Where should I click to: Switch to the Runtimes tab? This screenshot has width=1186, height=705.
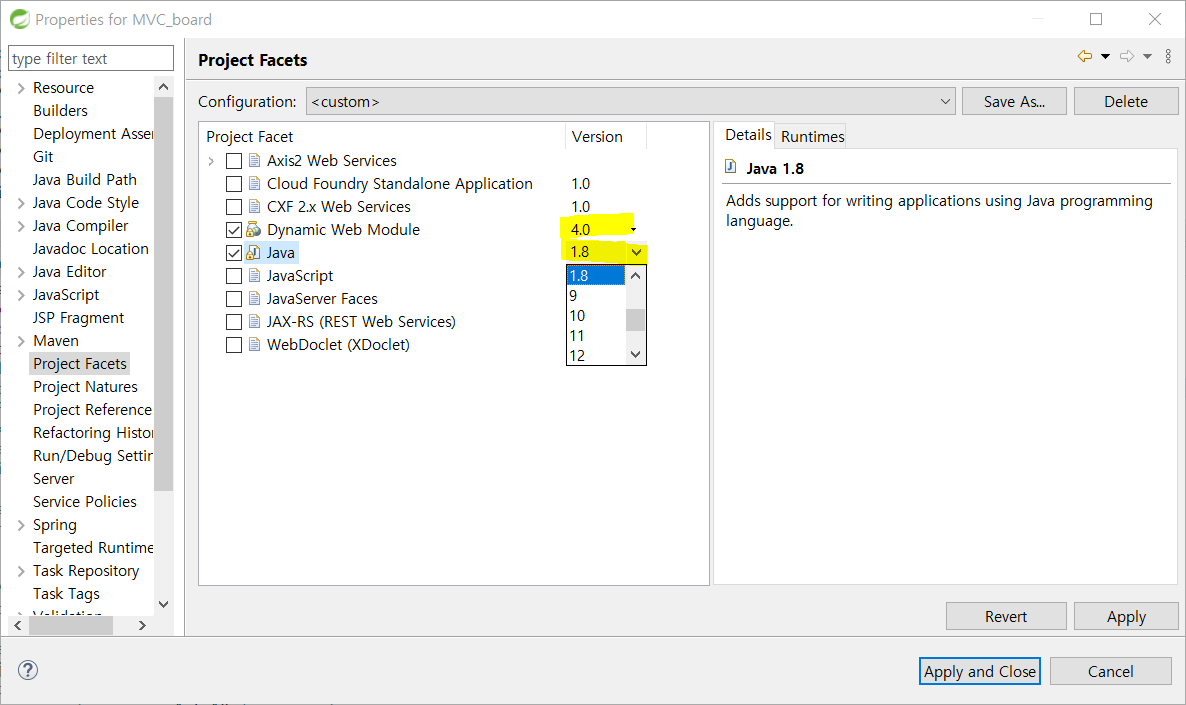tap(812, 136)
